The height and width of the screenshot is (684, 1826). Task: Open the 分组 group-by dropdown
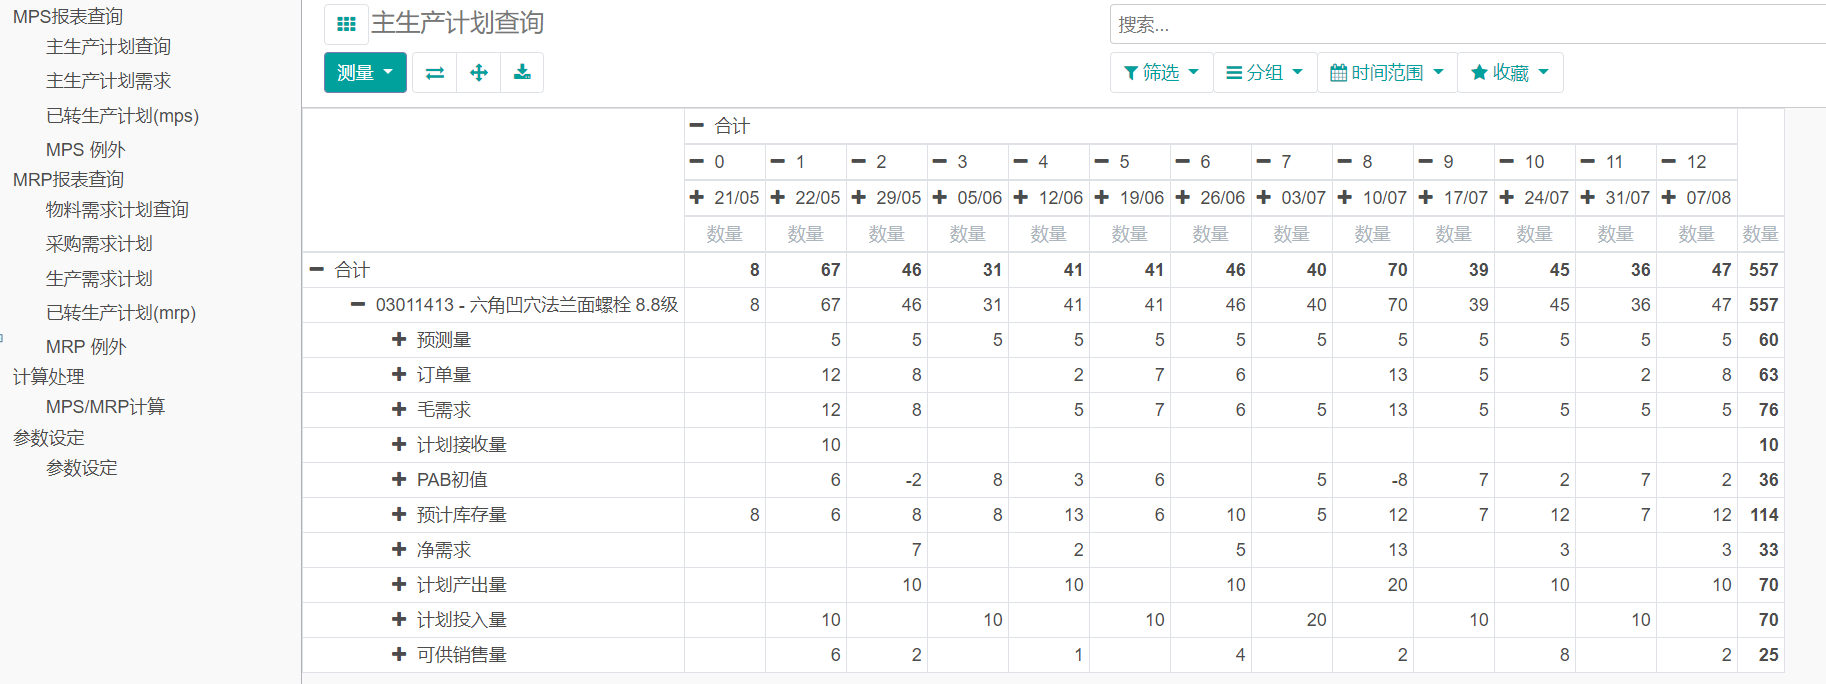(1264, 73)
